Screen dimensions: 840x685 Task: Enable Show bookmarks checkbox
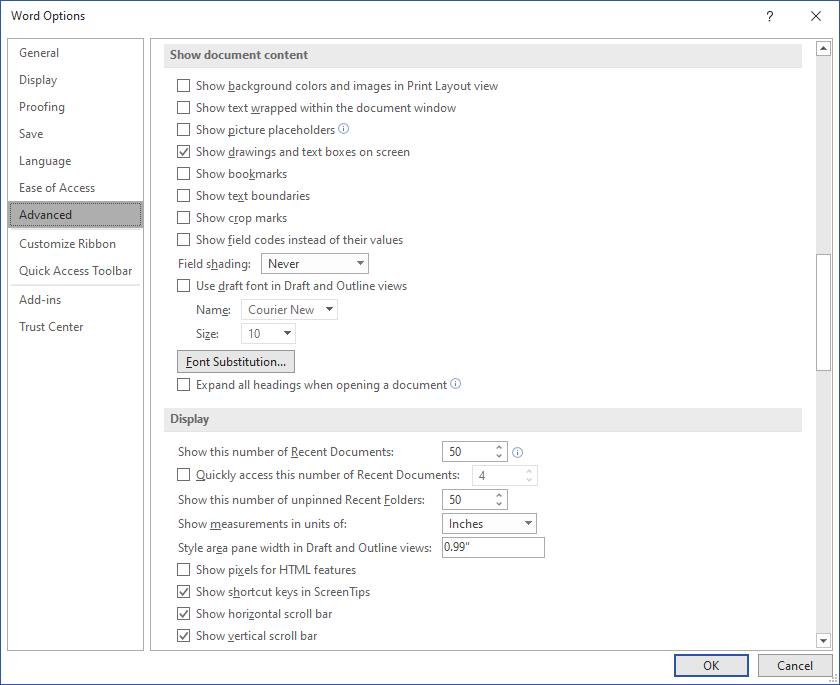184,174
